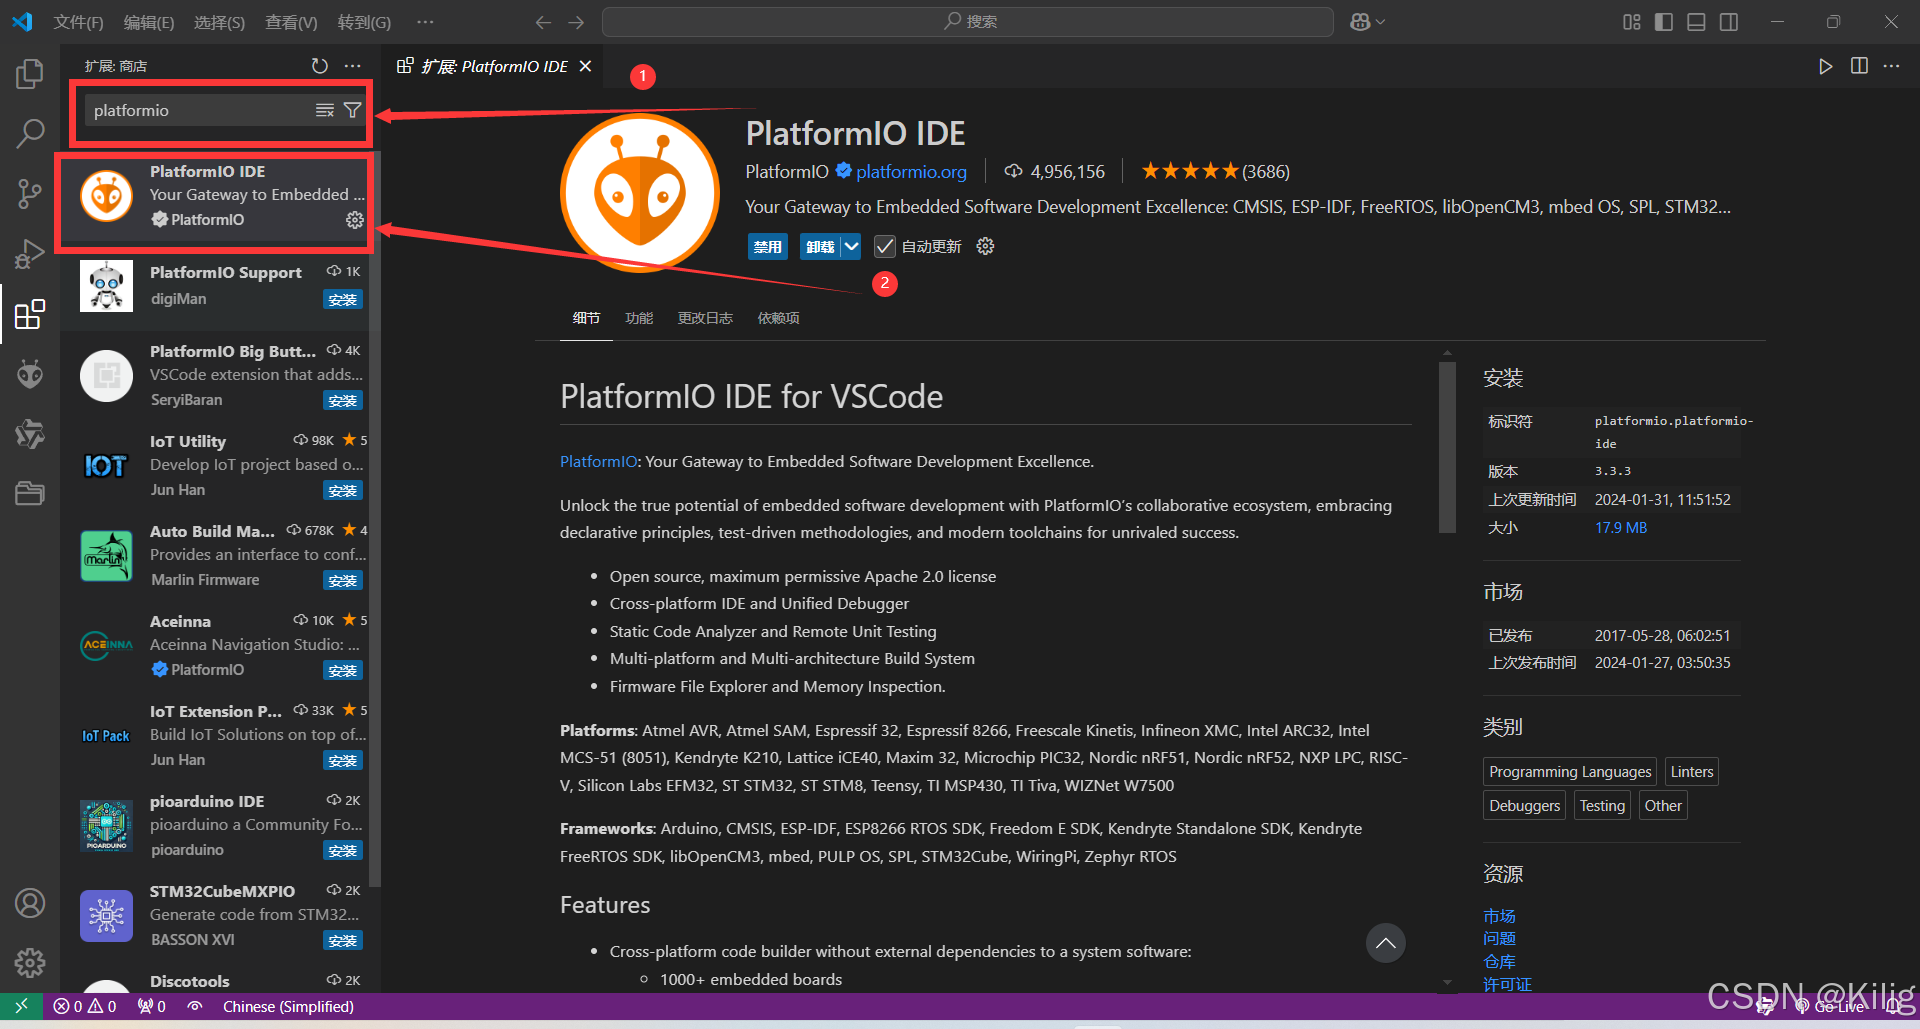Expand the uninstall button dropdown arrow
Screen dimensions: 1920x1029
(851, 246)
